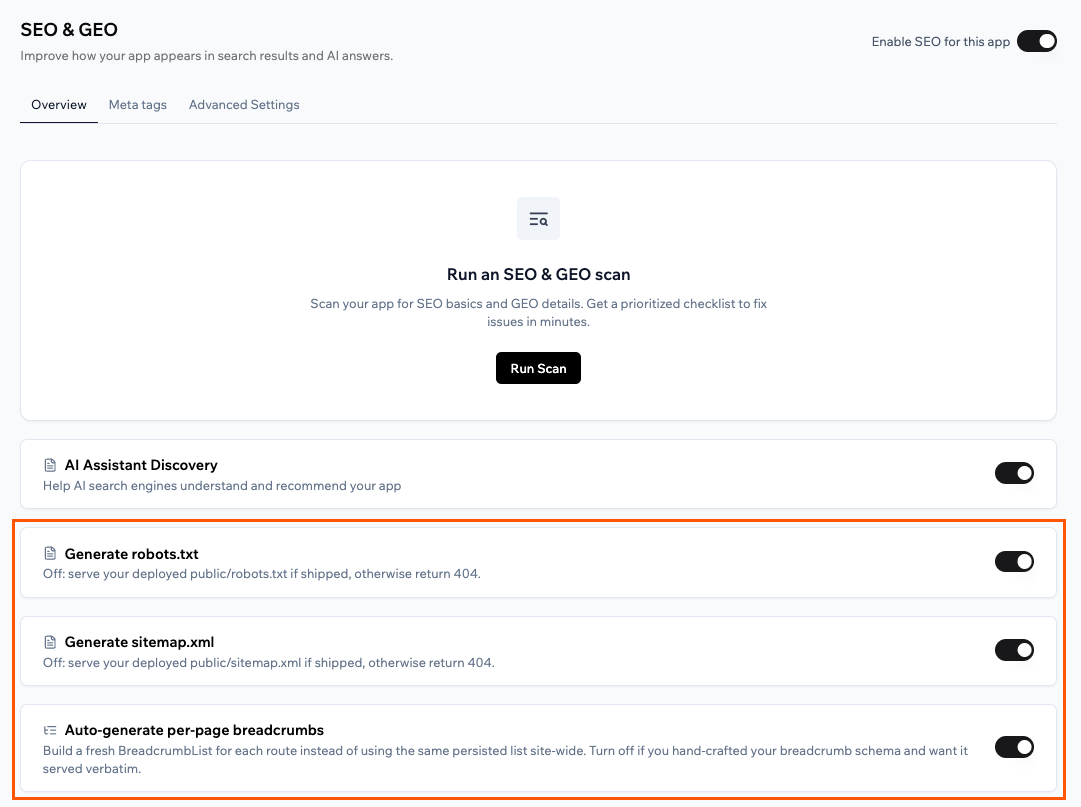
Task: Click the Auto-generate per-page breadcrumbs title
Action: (x=194, y=731)
